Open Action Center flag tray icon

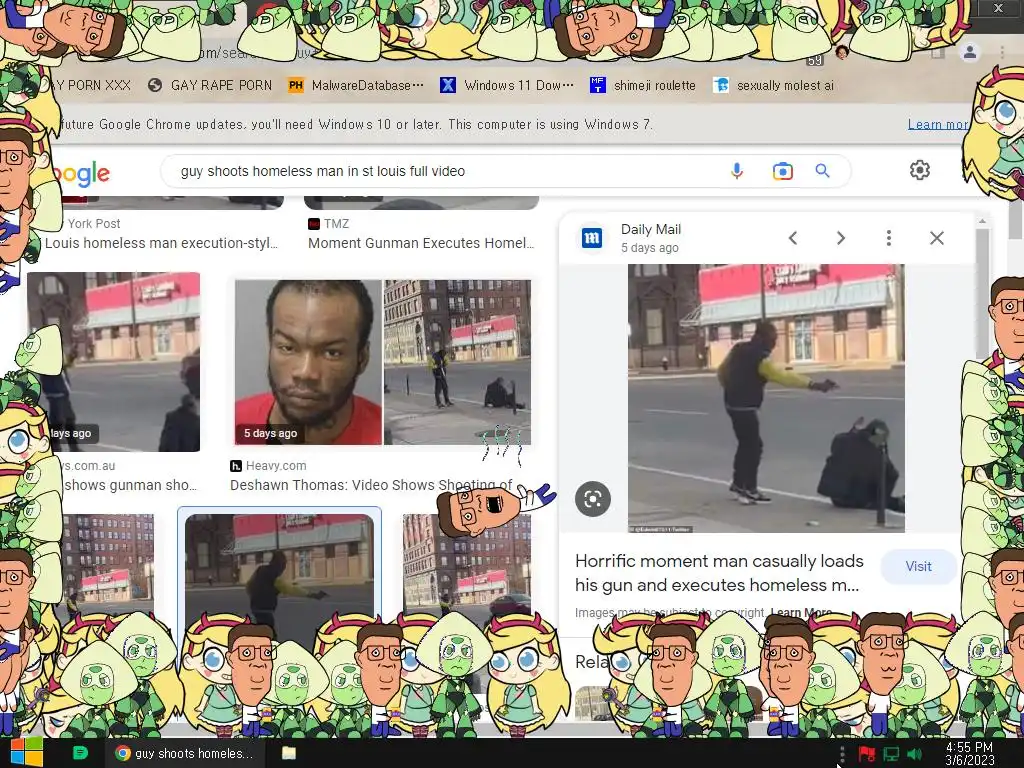[867, 754]
